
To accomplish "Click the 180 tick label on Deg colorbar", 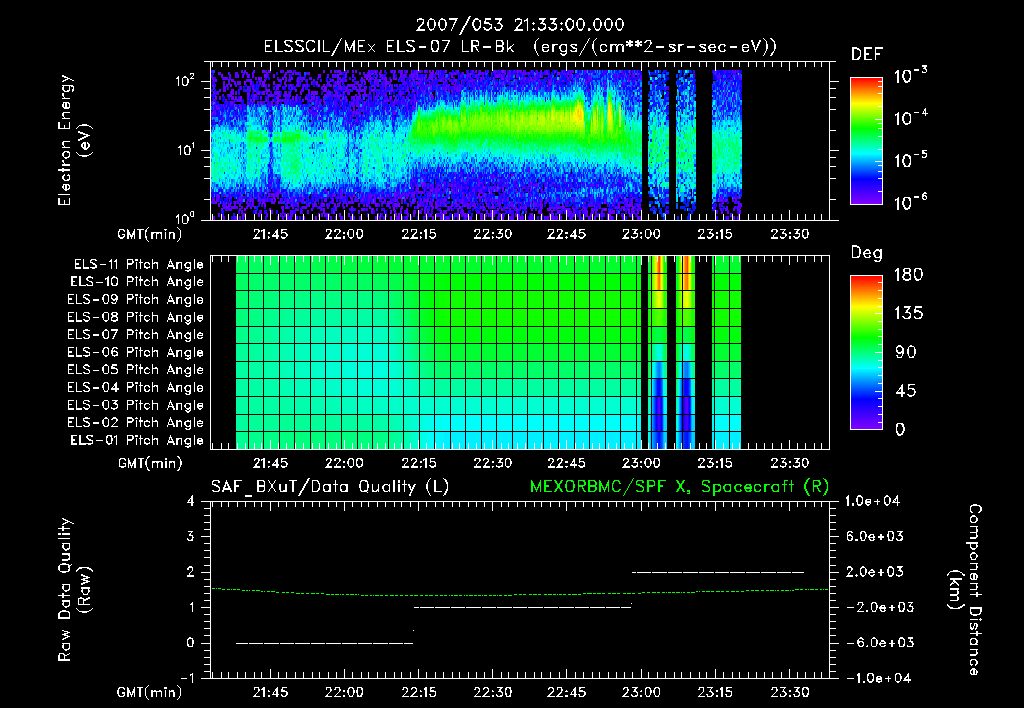I will (x=909, y=275).
